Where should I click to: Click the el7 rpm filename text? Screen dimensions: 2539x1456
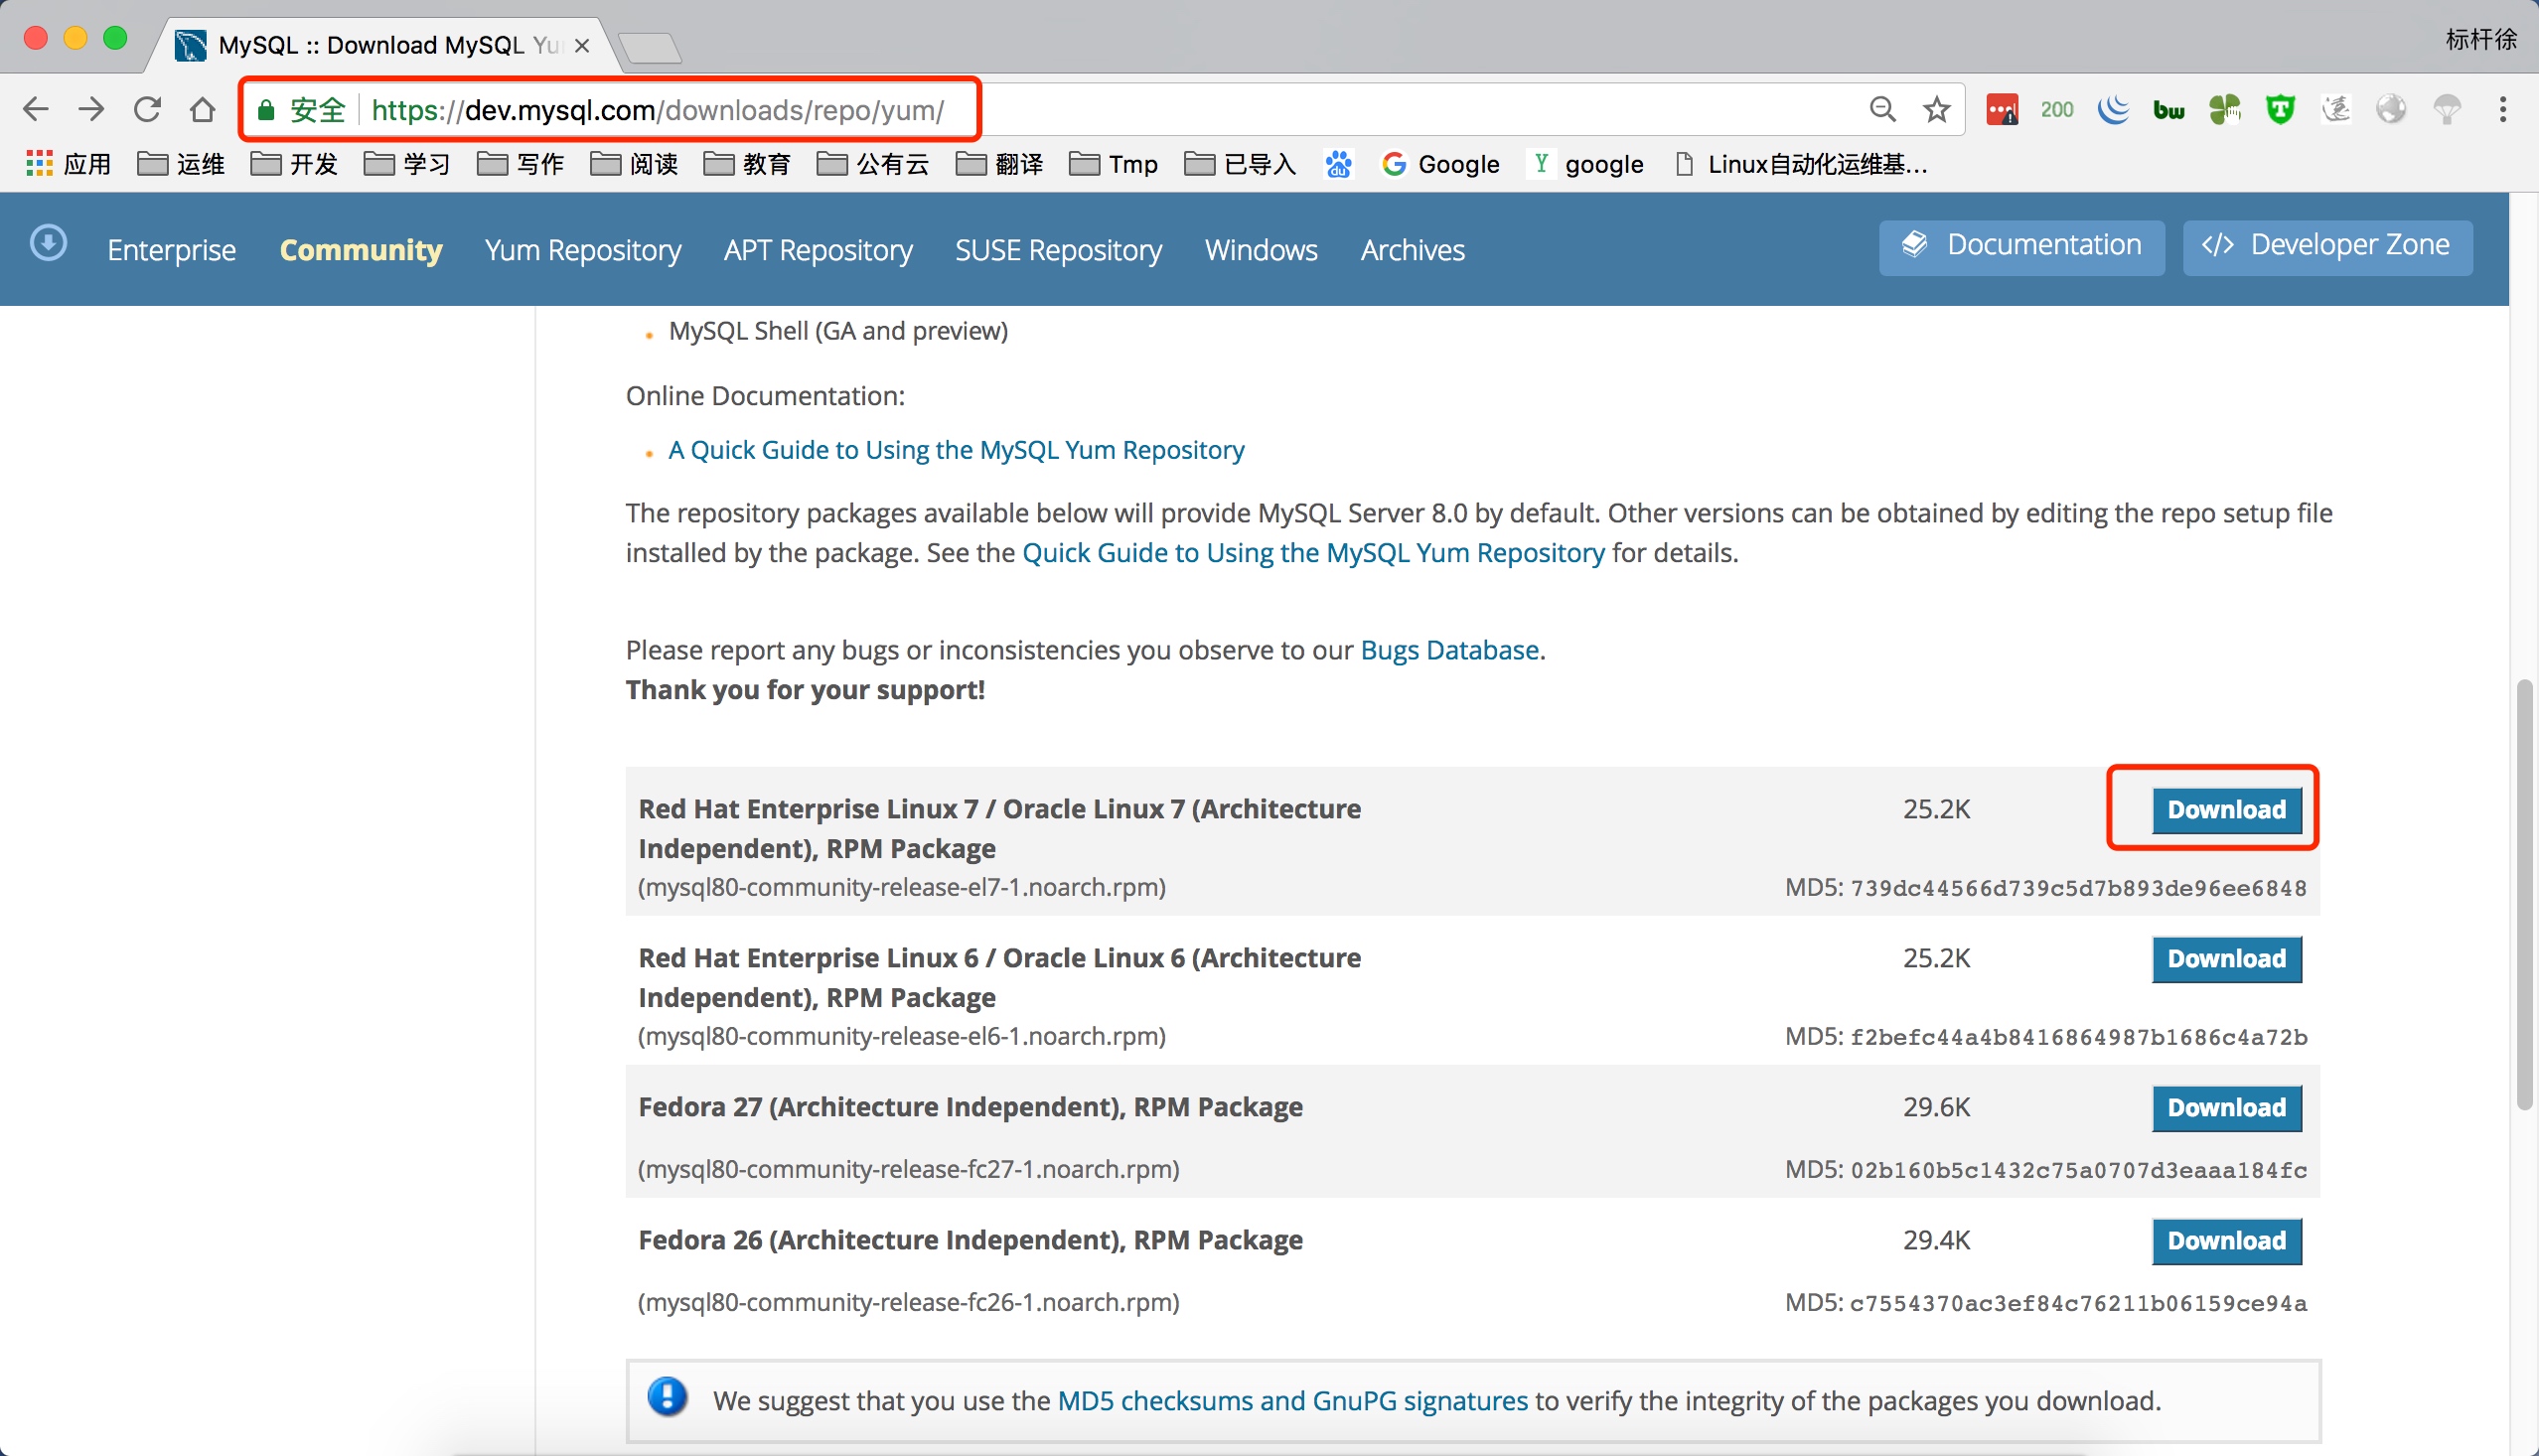pyautogui.click(x=901, y=887)
